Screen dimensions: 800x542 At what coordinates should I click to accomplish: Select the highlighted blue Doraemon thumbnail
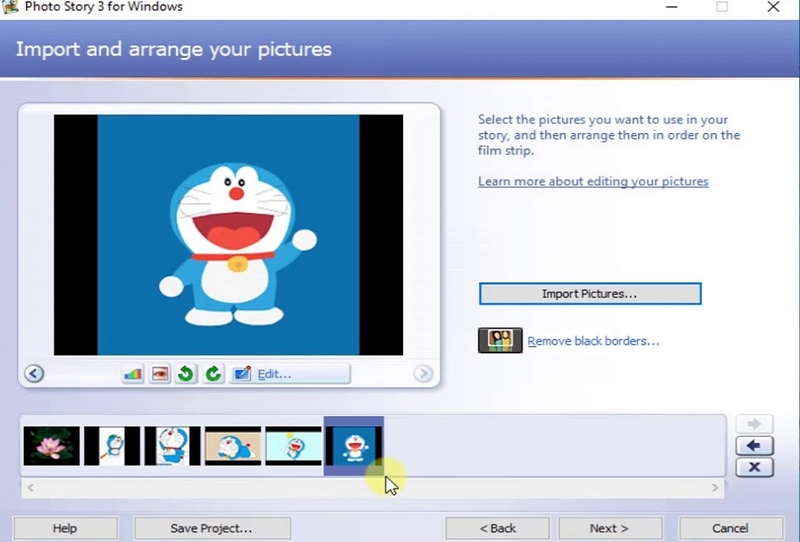point(354,446)
